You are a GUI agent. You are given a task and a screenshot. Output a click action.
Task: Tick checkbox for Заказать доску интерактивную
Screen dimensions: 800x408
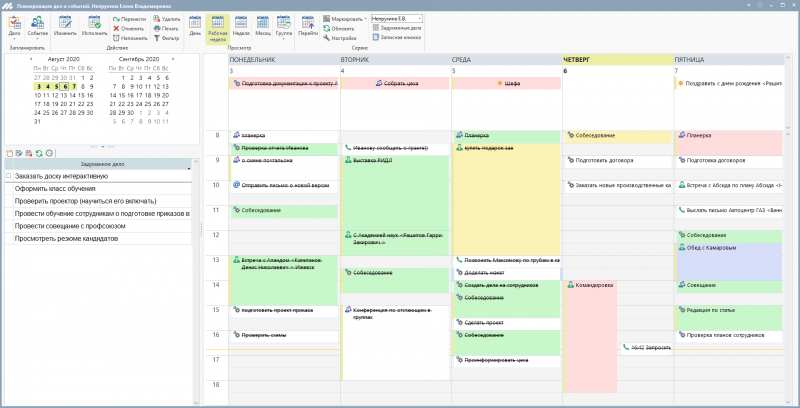point(8,176)
